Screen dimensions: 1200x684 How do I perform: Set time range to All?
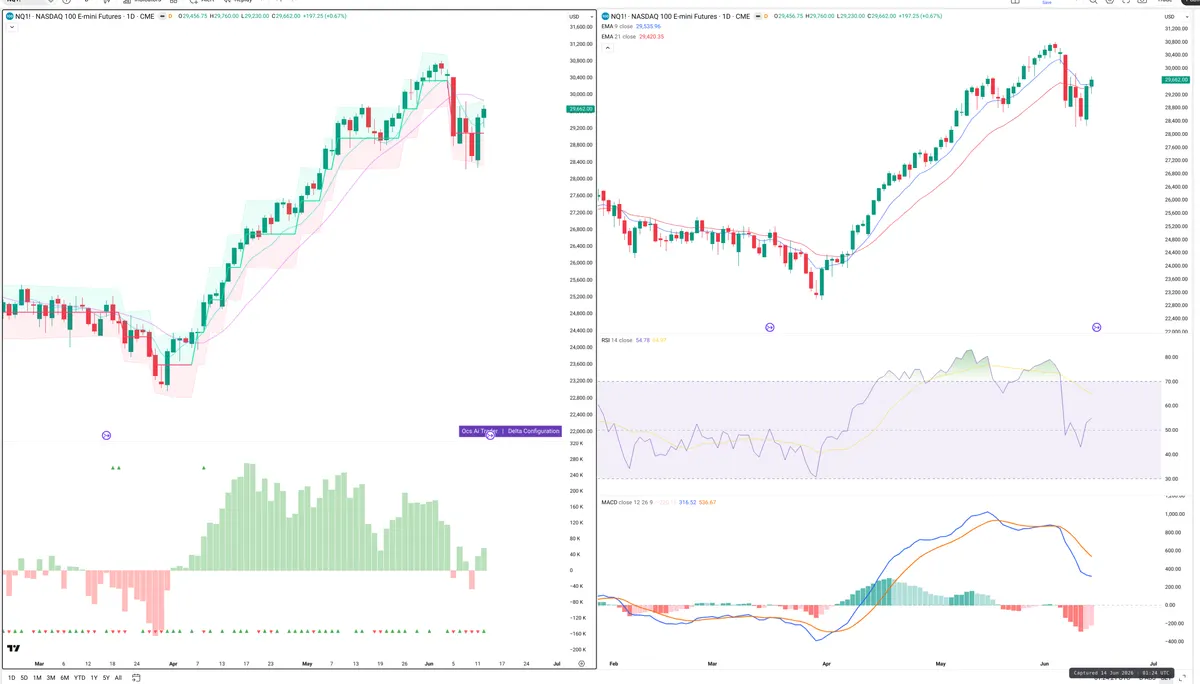(118, 678)
